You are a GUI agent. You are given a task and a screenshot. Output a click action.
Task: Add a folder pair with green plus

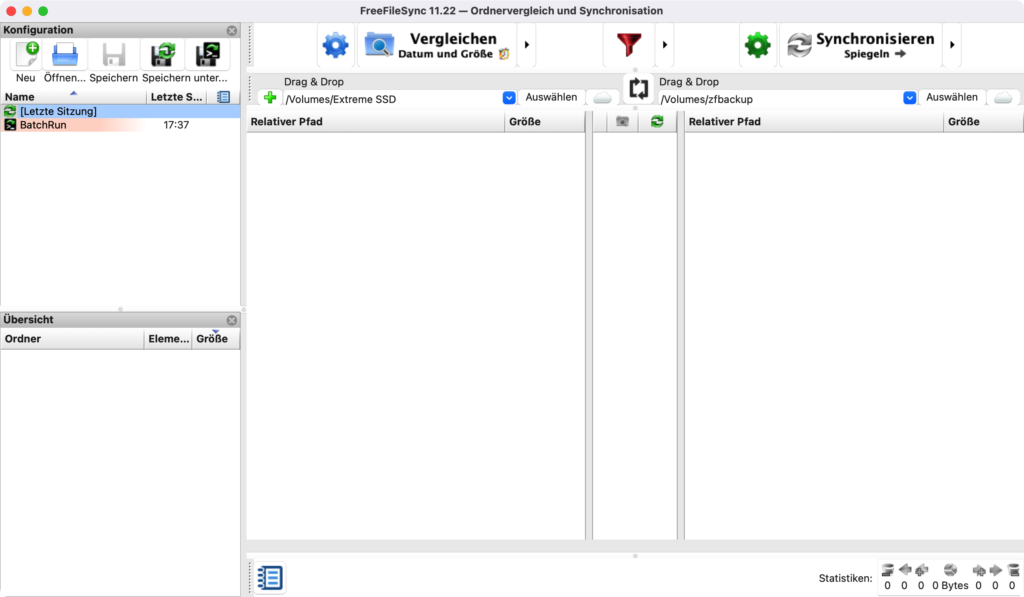270,98
